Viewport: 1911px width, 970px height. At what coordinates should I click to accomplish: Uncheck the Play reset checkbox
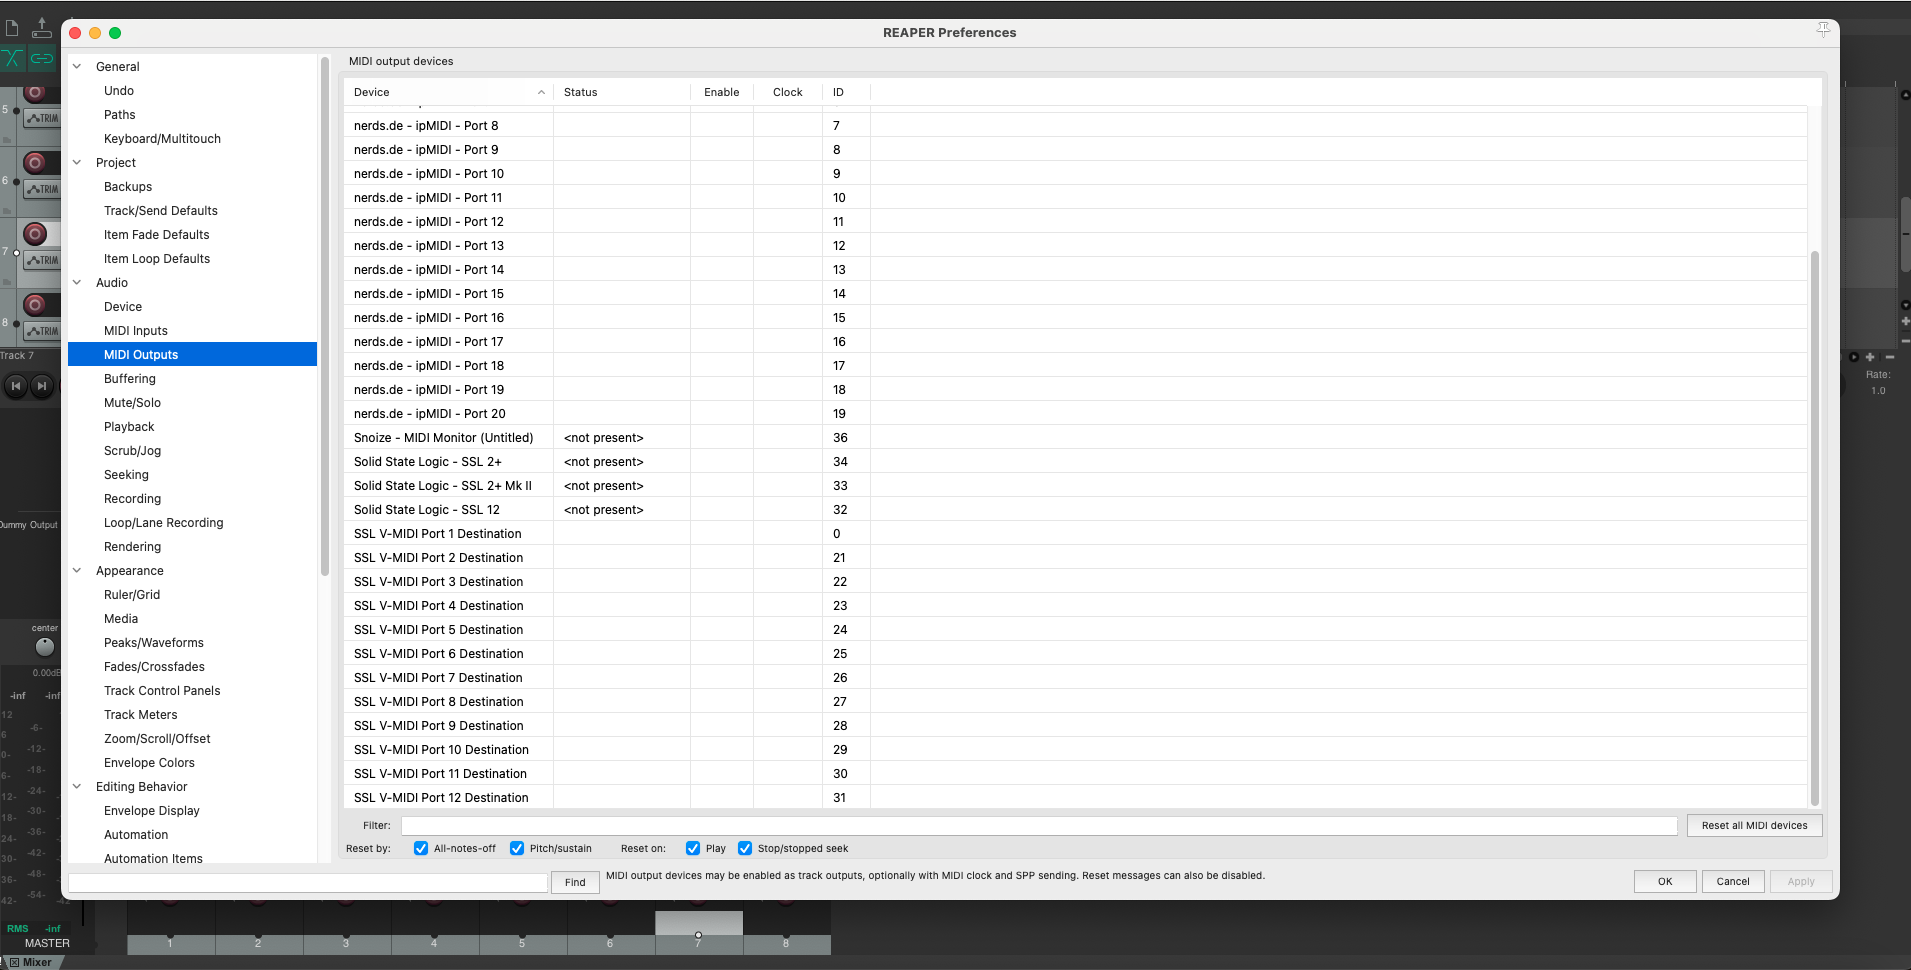pos(693,848)
